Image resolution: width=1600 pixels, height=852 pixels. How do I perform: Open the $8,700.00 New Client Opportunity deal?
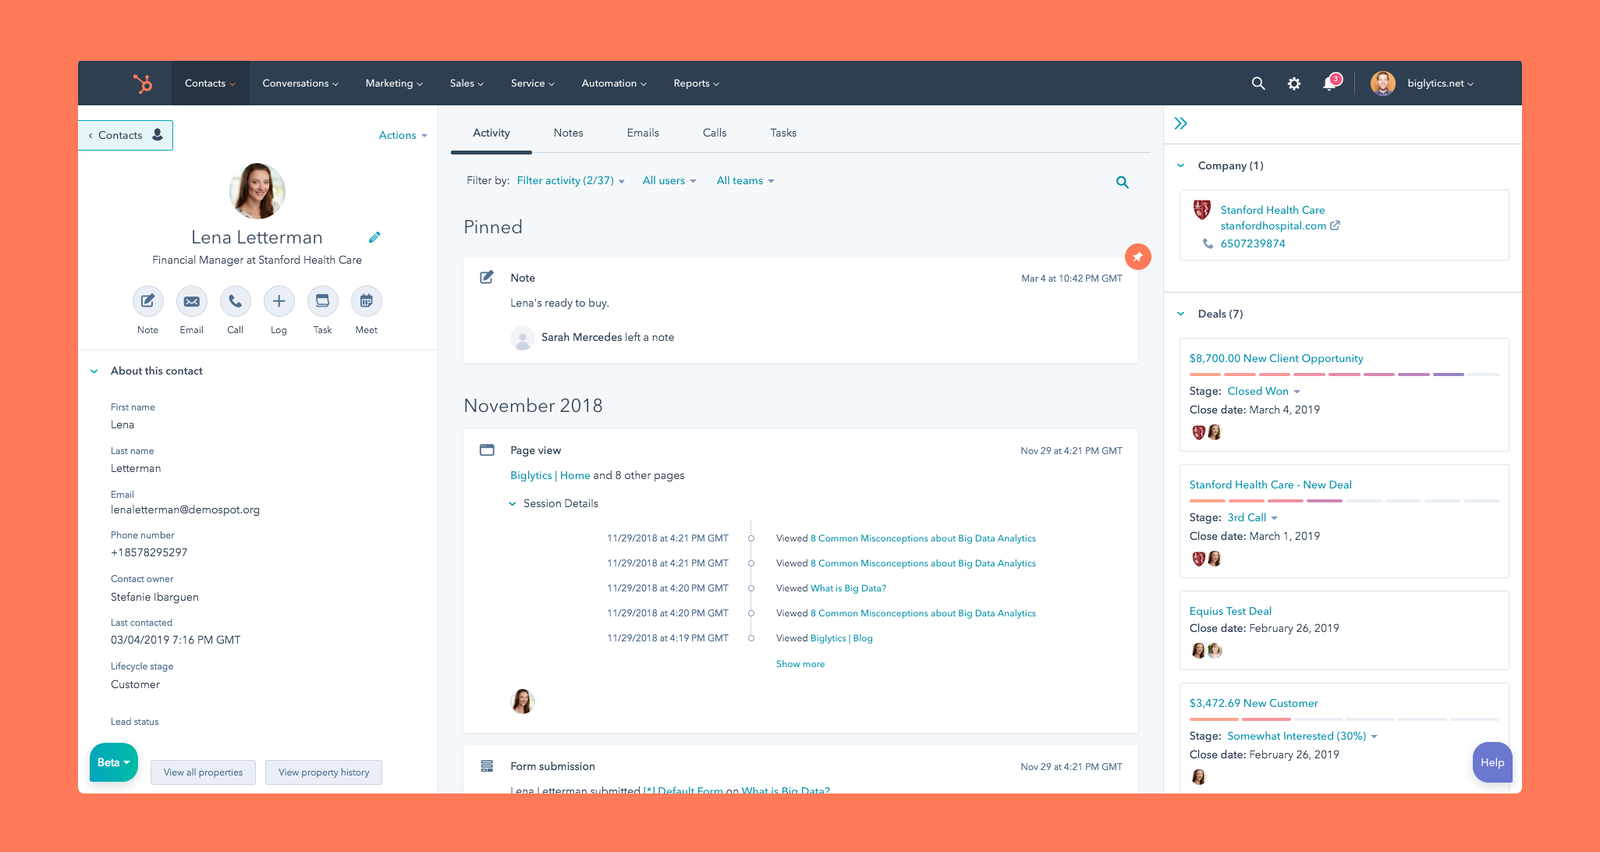(x=1276, y=358)
